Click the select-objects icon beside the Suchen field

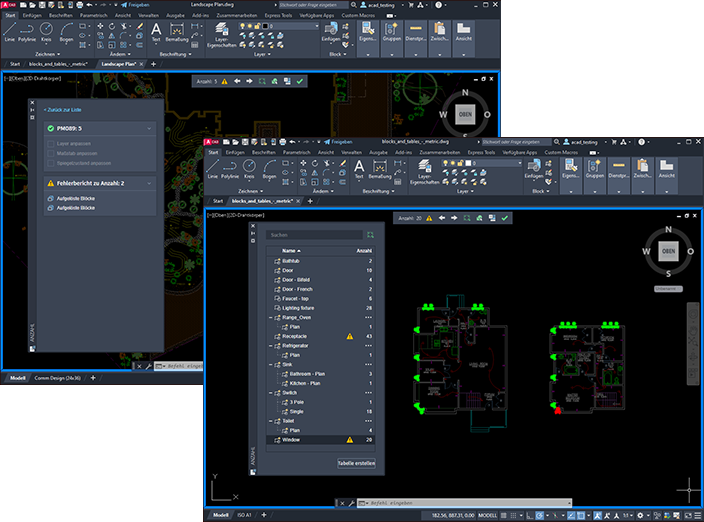370,235
